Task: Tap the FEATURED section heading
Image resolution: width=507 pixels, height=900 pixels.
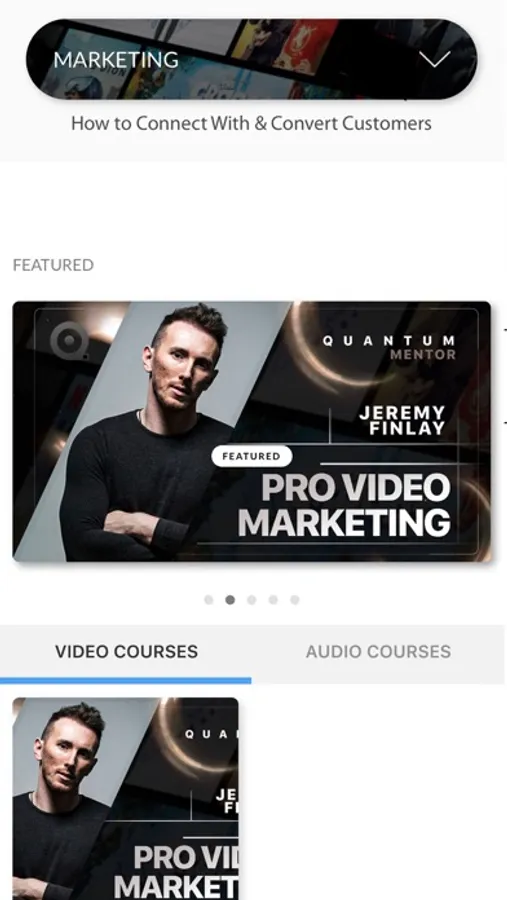Action: click(53, 265)
